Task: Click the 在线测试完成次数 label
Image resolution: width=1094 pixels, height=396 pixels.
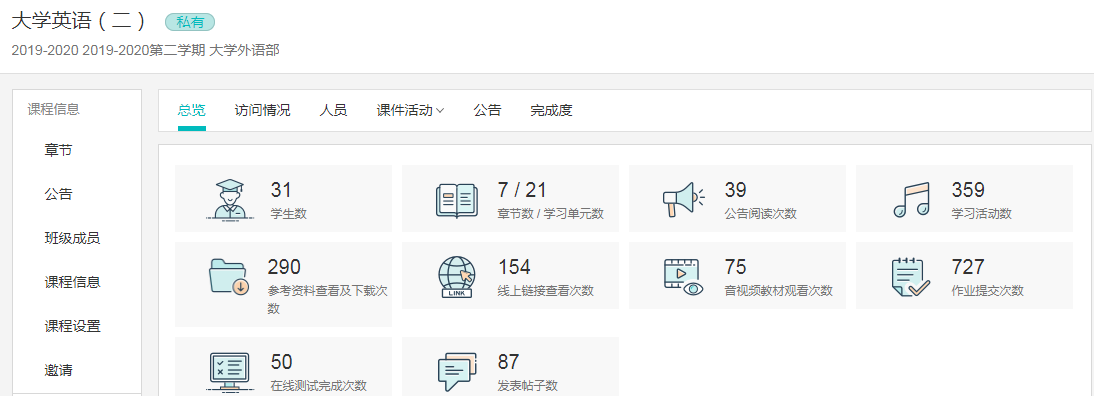Action: click(x=318, y=386)
